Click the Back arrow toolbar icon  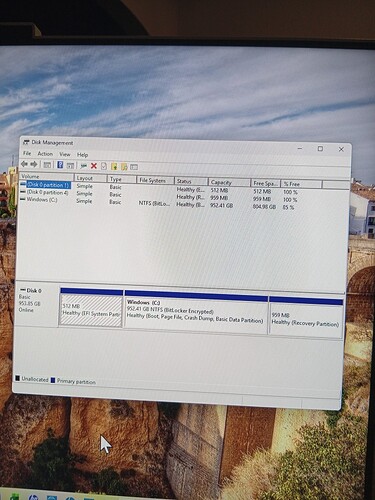click(24, 164)
